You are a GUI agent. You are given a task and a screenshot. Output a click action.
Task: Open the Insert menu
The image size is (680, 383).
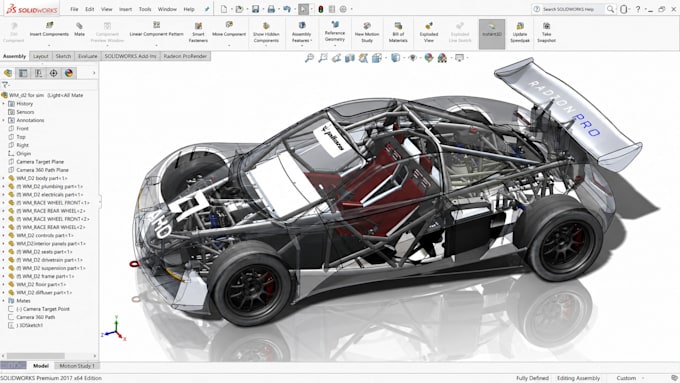point(125,9)
